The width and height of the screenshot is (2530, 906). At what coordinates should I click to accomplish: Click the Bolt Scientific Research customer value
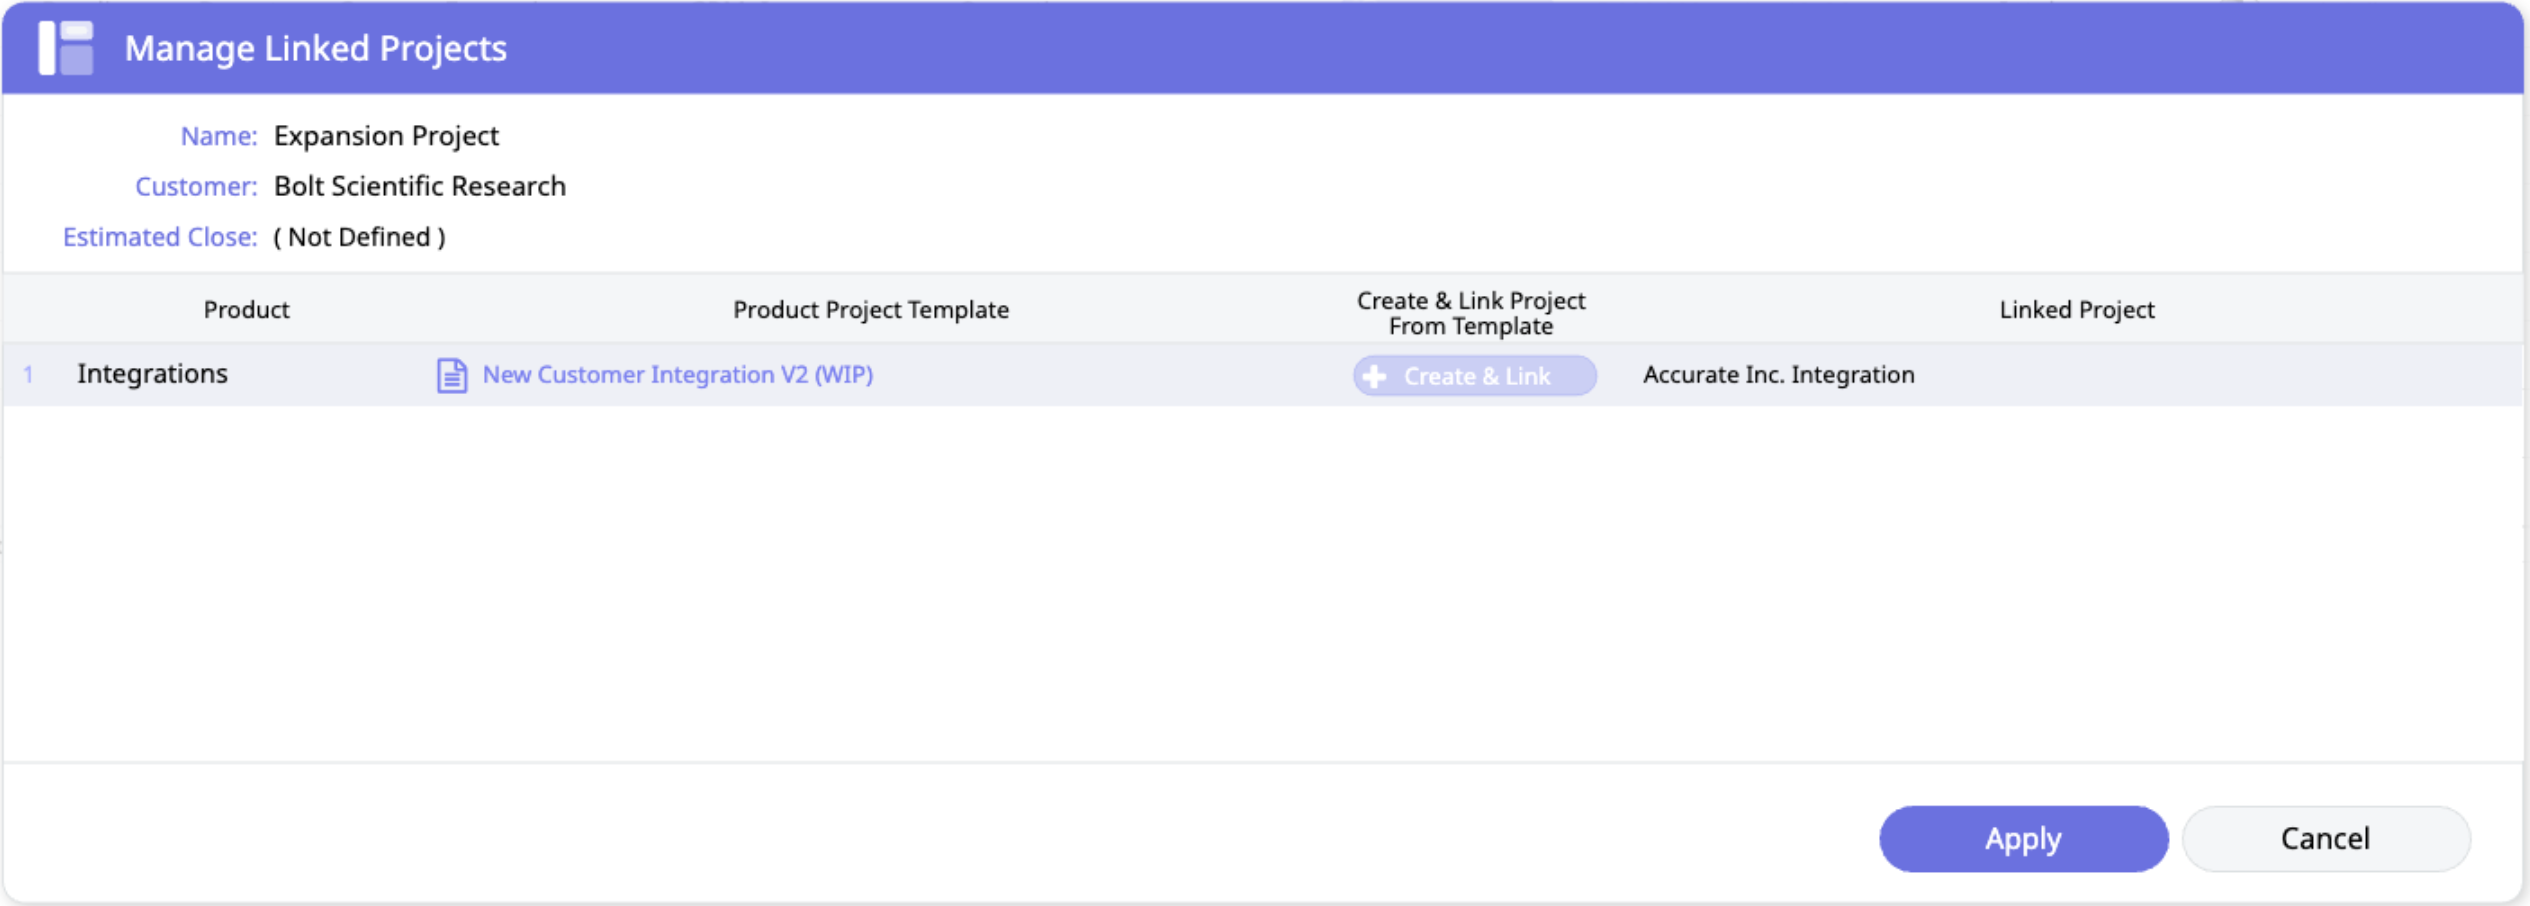(x=419, y=187)
